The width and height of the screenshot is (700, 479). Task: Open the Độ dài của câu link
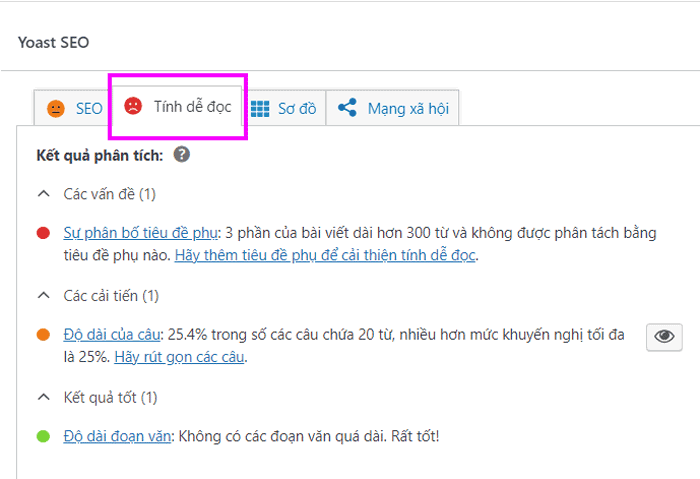pyautogui.click(x=112, y=335)
